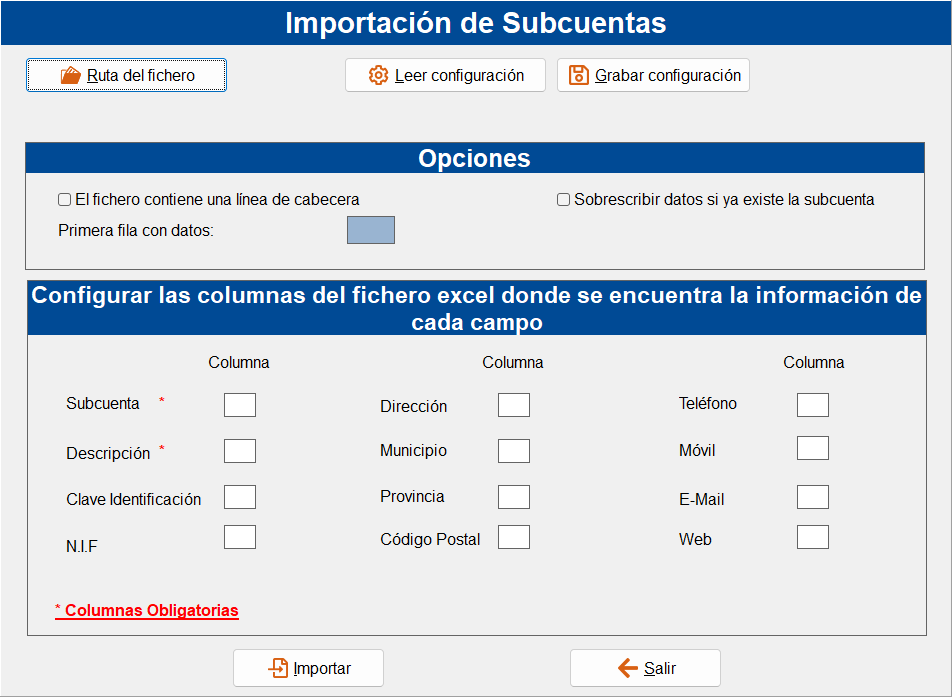This screenshot has width=952, height=697.
Task: Click the Código Postal column box
Action: click(x=514, y=537)
